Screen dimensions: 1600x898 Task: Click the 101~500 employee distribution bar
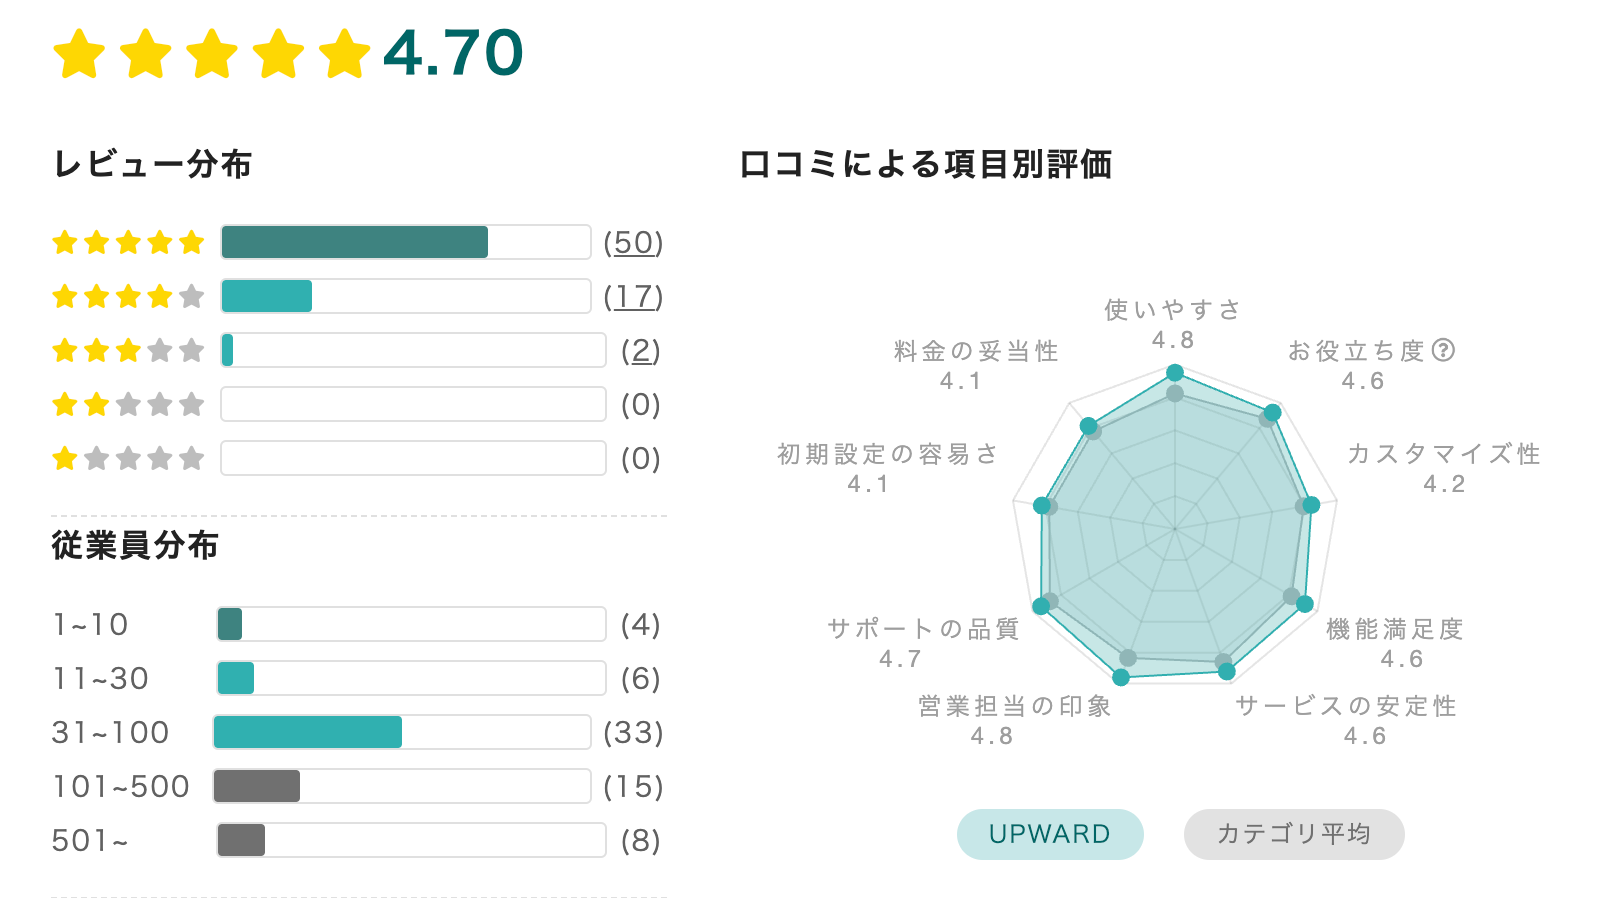(257, 786)
